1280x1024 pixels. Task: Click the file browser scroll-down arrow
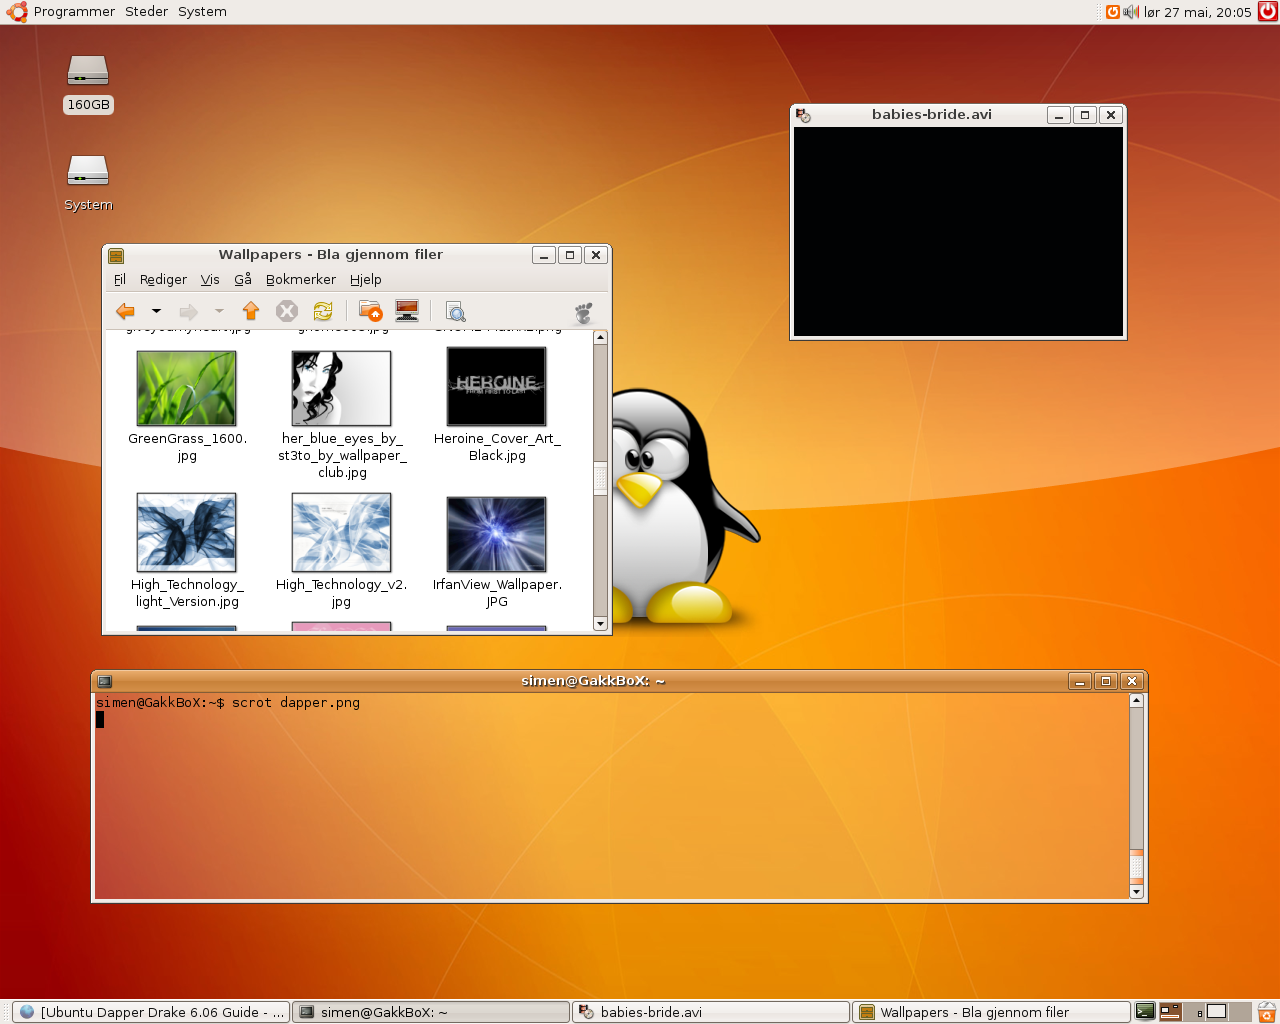[x=600, y=624]
